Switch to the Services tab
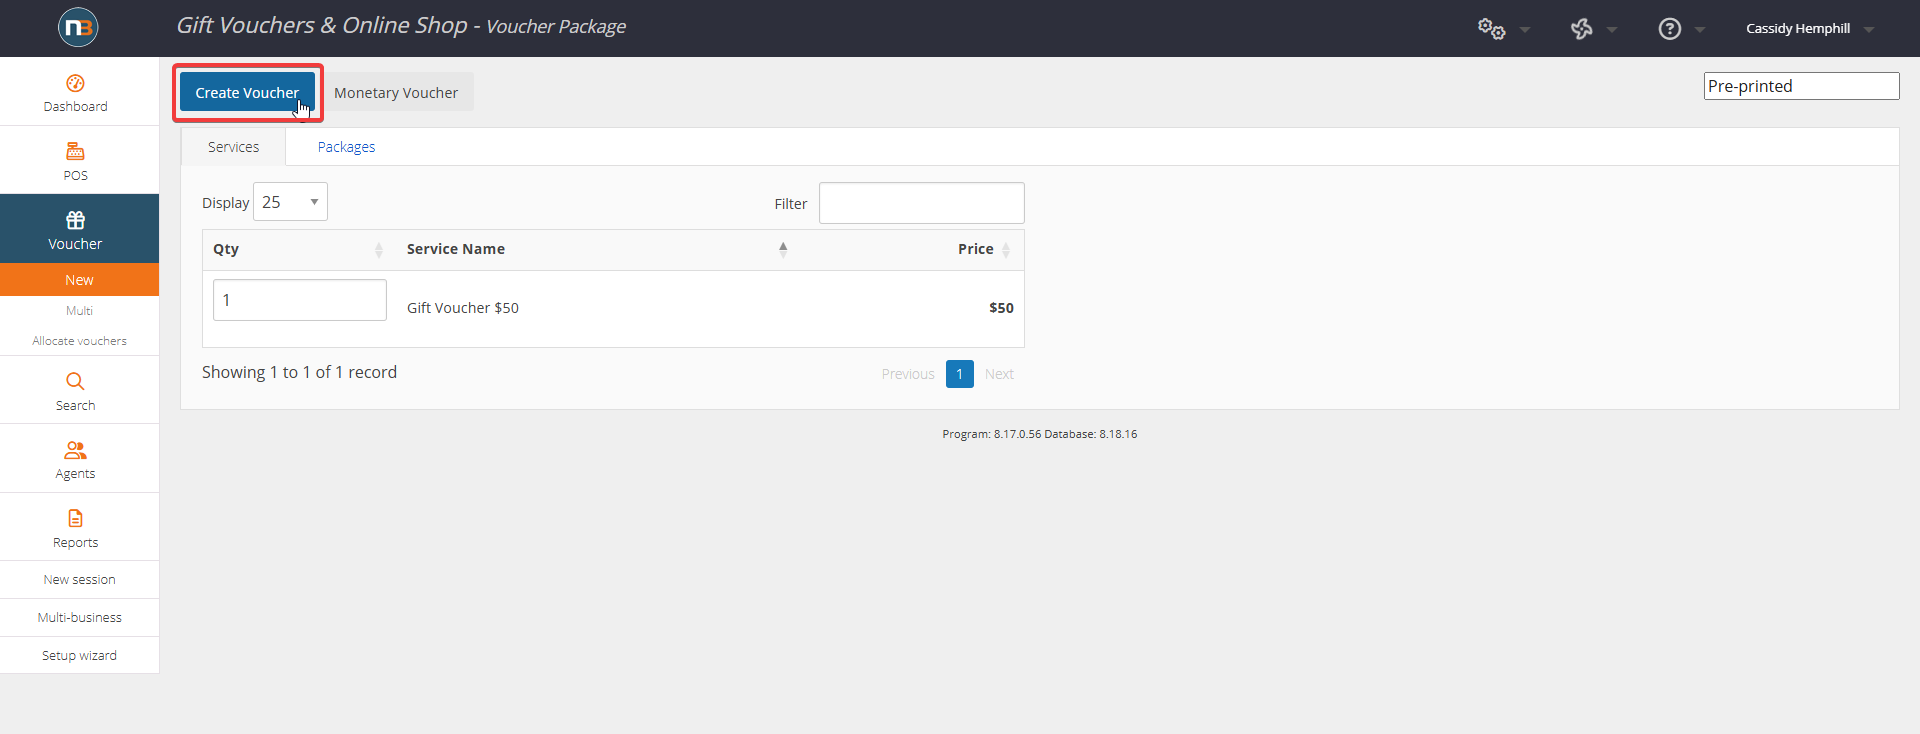Image resolution: width=1920 pixels, height=734 pixels. coord(233,147)
